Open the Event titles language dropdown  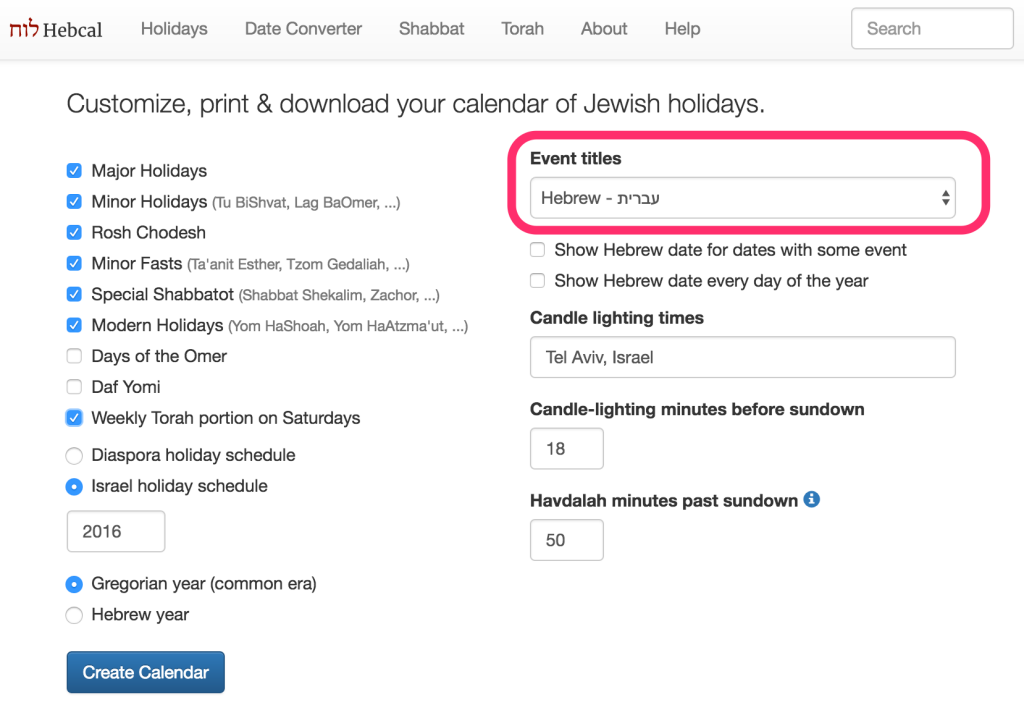coord(742,198)
